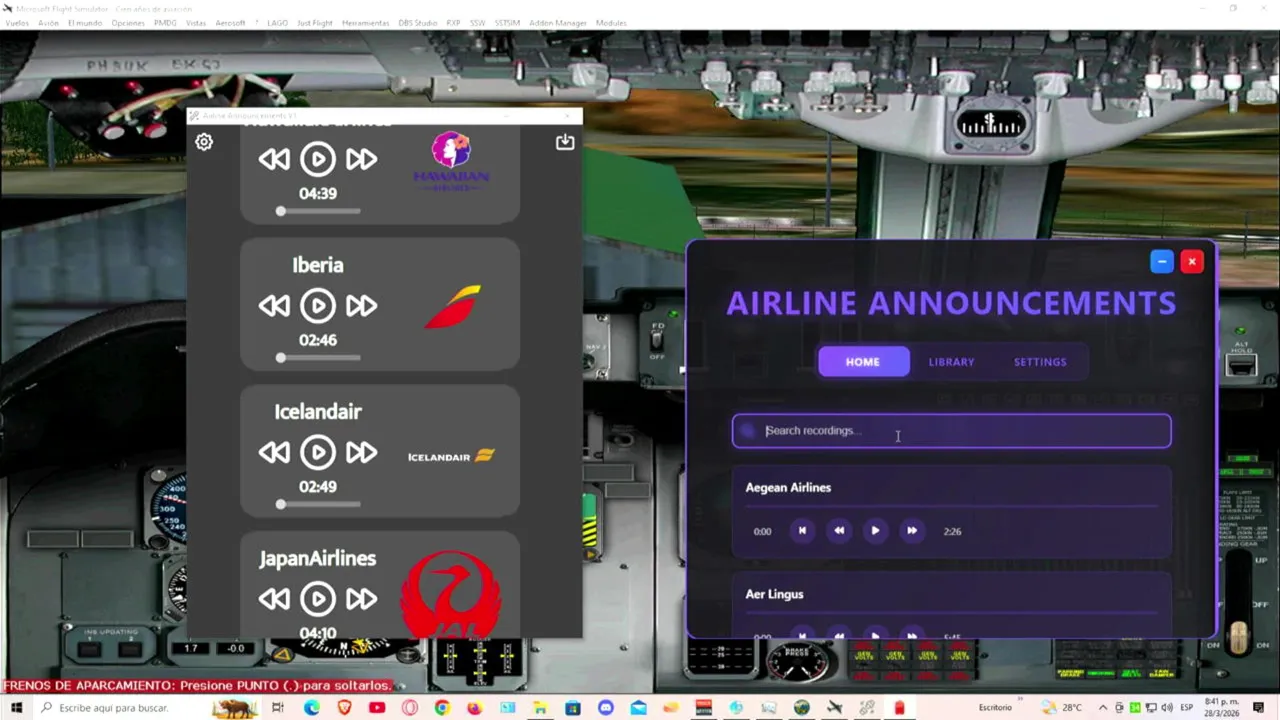Open the Herramientas menu
The width and height of the screenshot is (1280, 720).
coord(365,23)
